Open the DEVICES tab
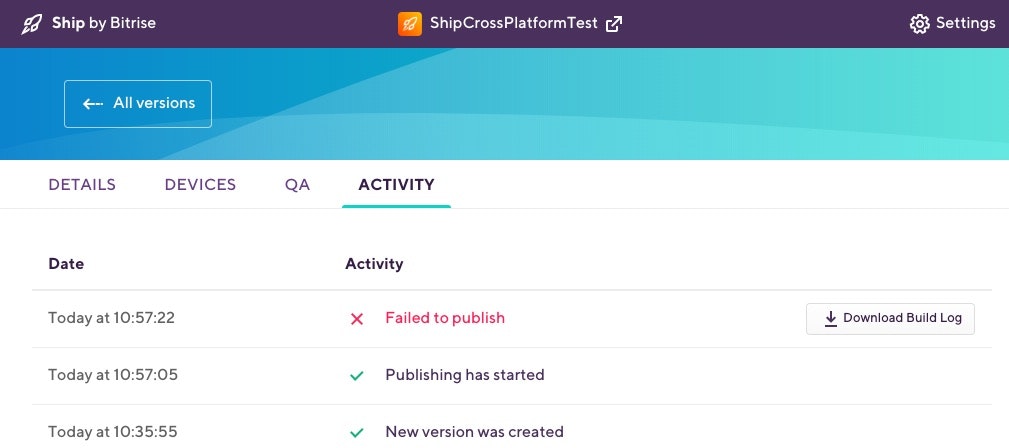1009x448 pixels. [x=200, y=185]
